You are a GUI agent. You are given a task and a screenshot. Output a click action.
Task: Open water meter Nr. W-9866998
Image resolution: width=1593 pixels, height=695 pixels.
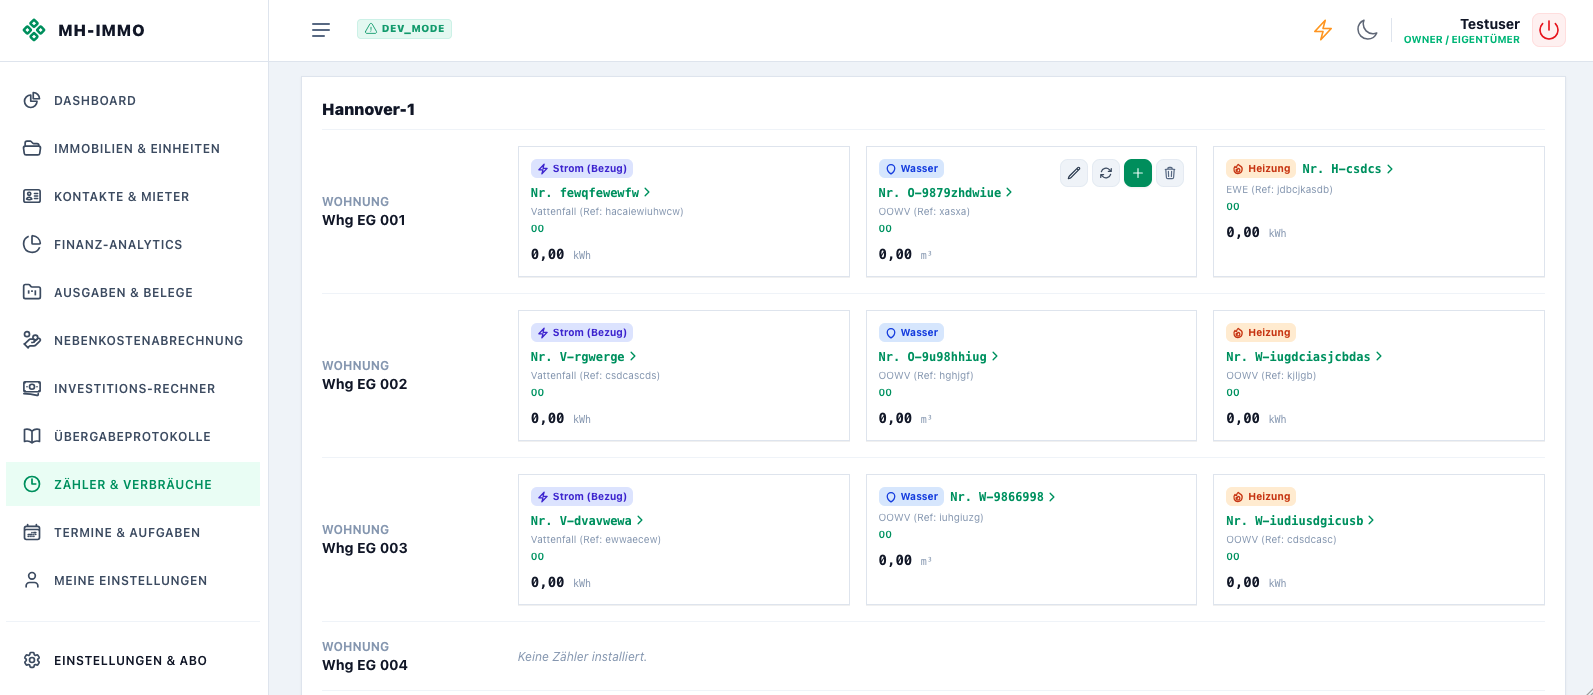(x=1002, y=497)
